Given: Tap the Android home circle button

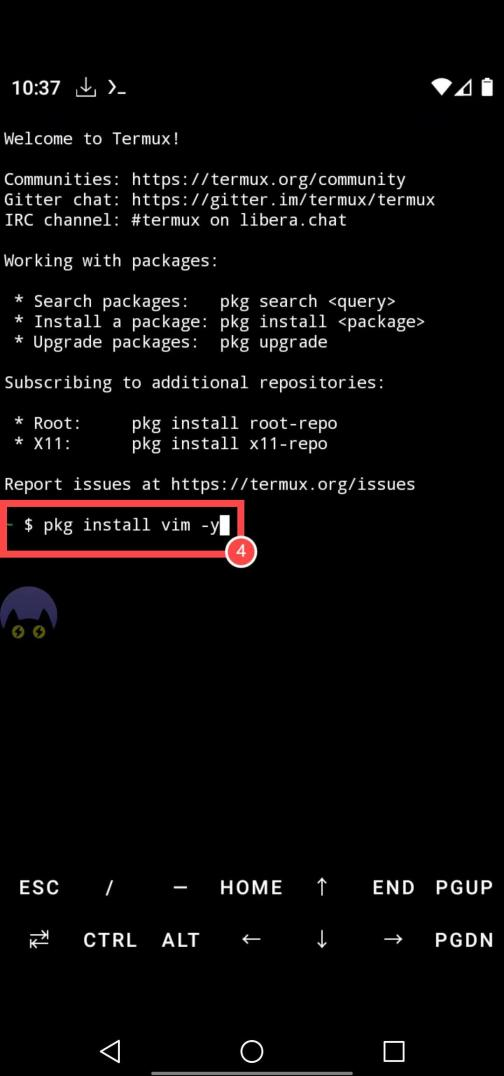Looking at the screenshot, I should pos(252,1051).
